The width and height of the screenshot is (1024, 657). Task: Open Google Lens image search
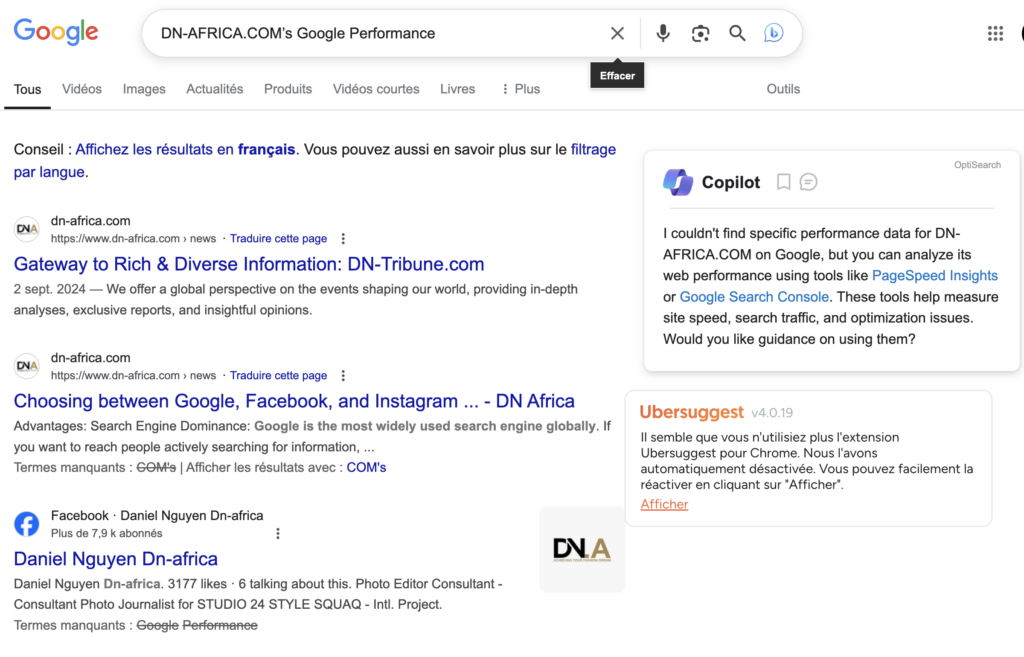point(700,33)
